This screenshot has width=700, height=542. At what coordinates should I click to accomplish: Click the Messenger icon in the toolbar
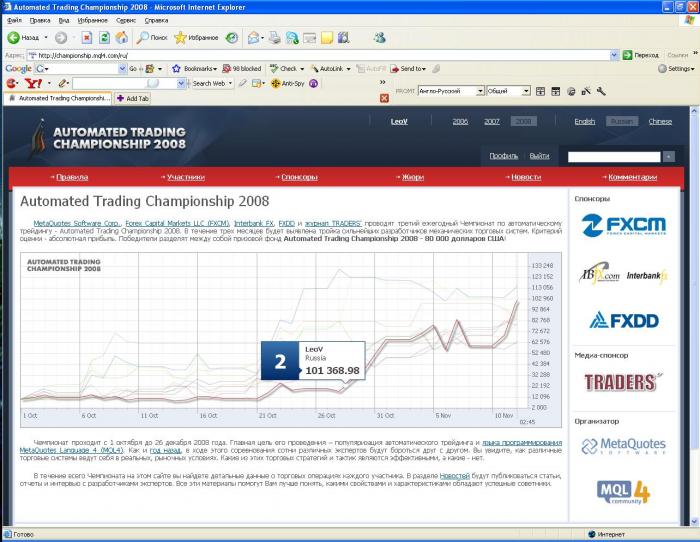point(380,38)
